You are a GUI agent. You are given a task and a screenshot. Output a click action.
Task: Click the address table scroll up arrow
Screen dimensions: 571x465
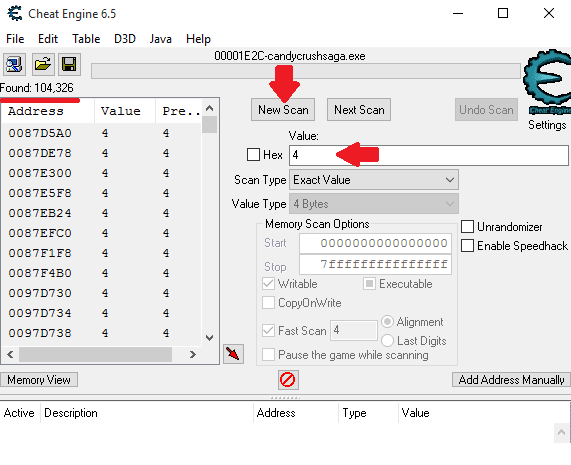562,433
